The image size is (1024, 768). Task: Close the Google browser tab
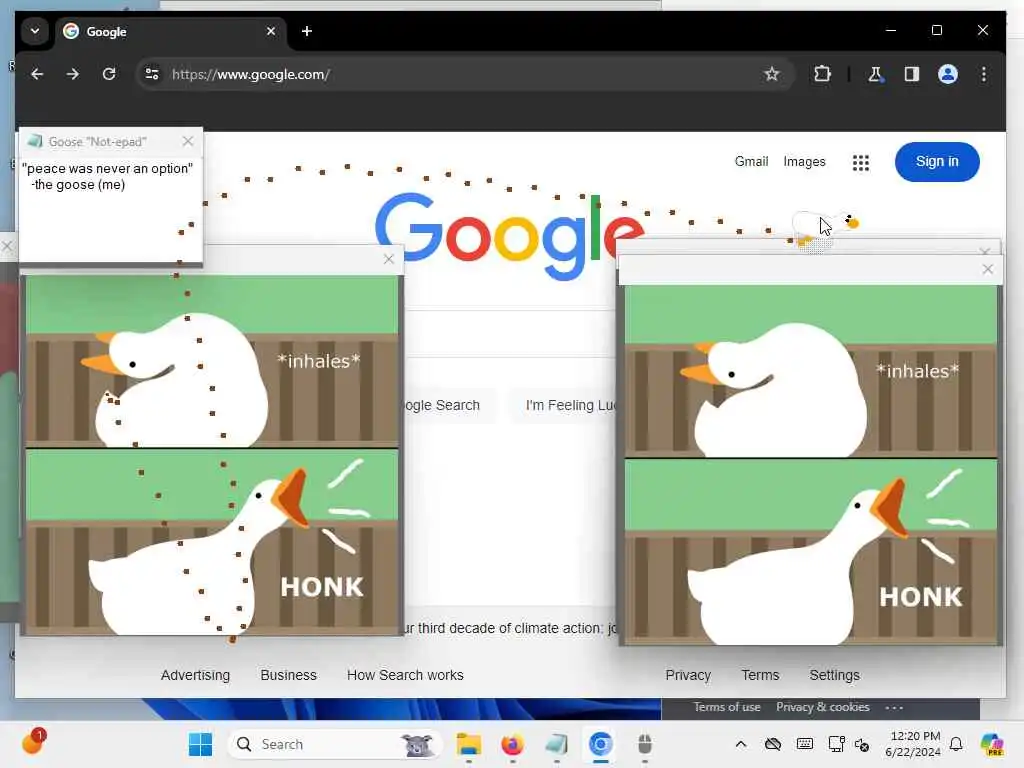pos(271,31)
